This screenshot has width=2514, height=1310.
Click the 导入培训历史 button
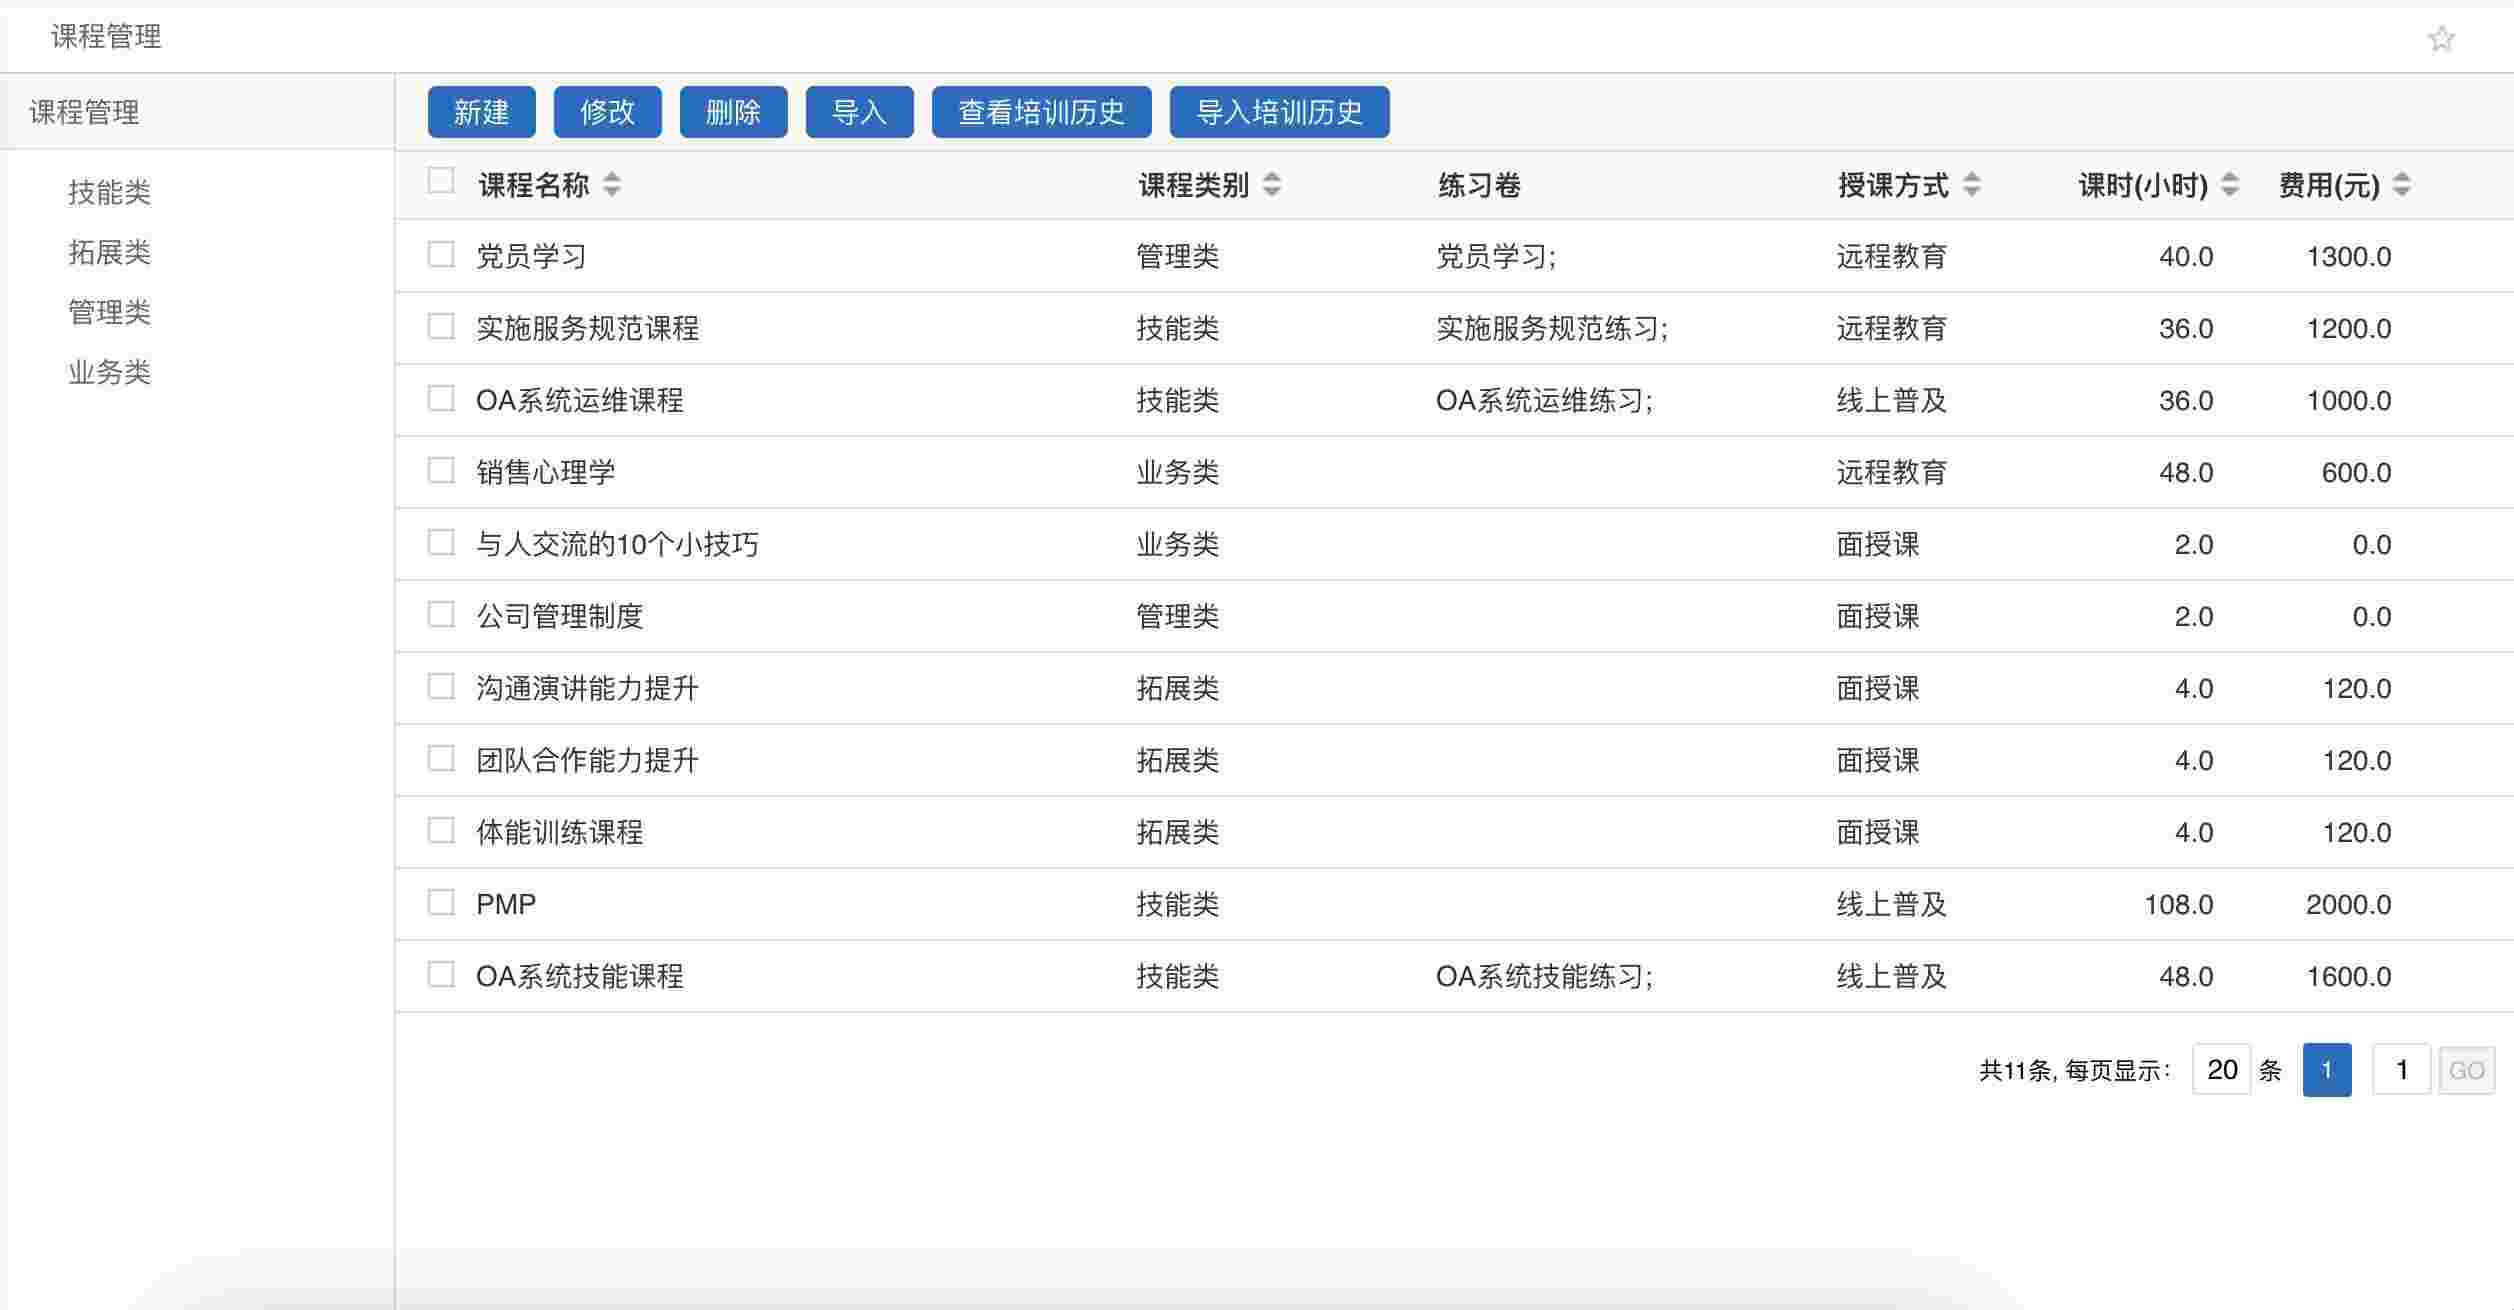pyautogui.click(x=1279, y=112)
